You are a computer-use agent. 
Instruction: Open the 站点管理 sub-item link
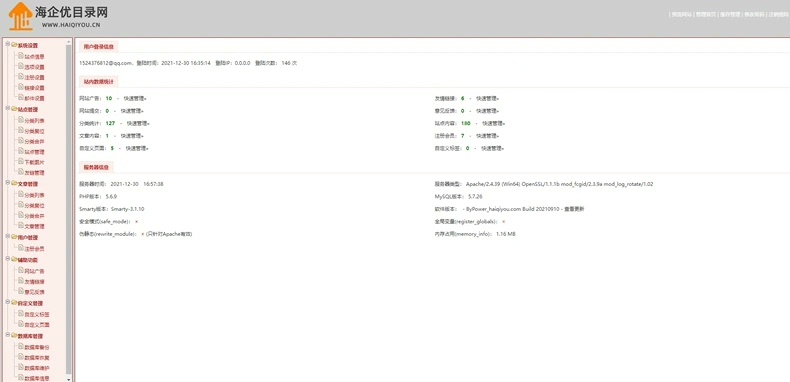[x=34, y=152]
